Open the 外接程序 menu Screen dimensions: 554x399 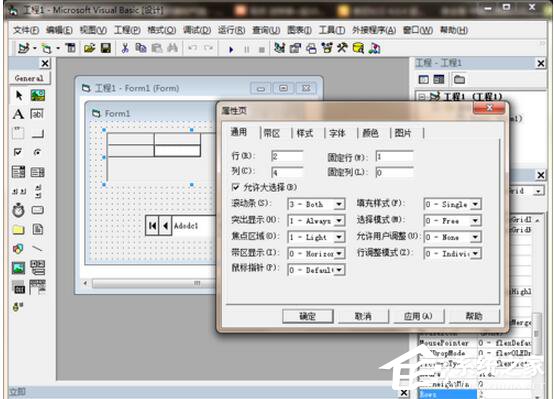[374, 30]
